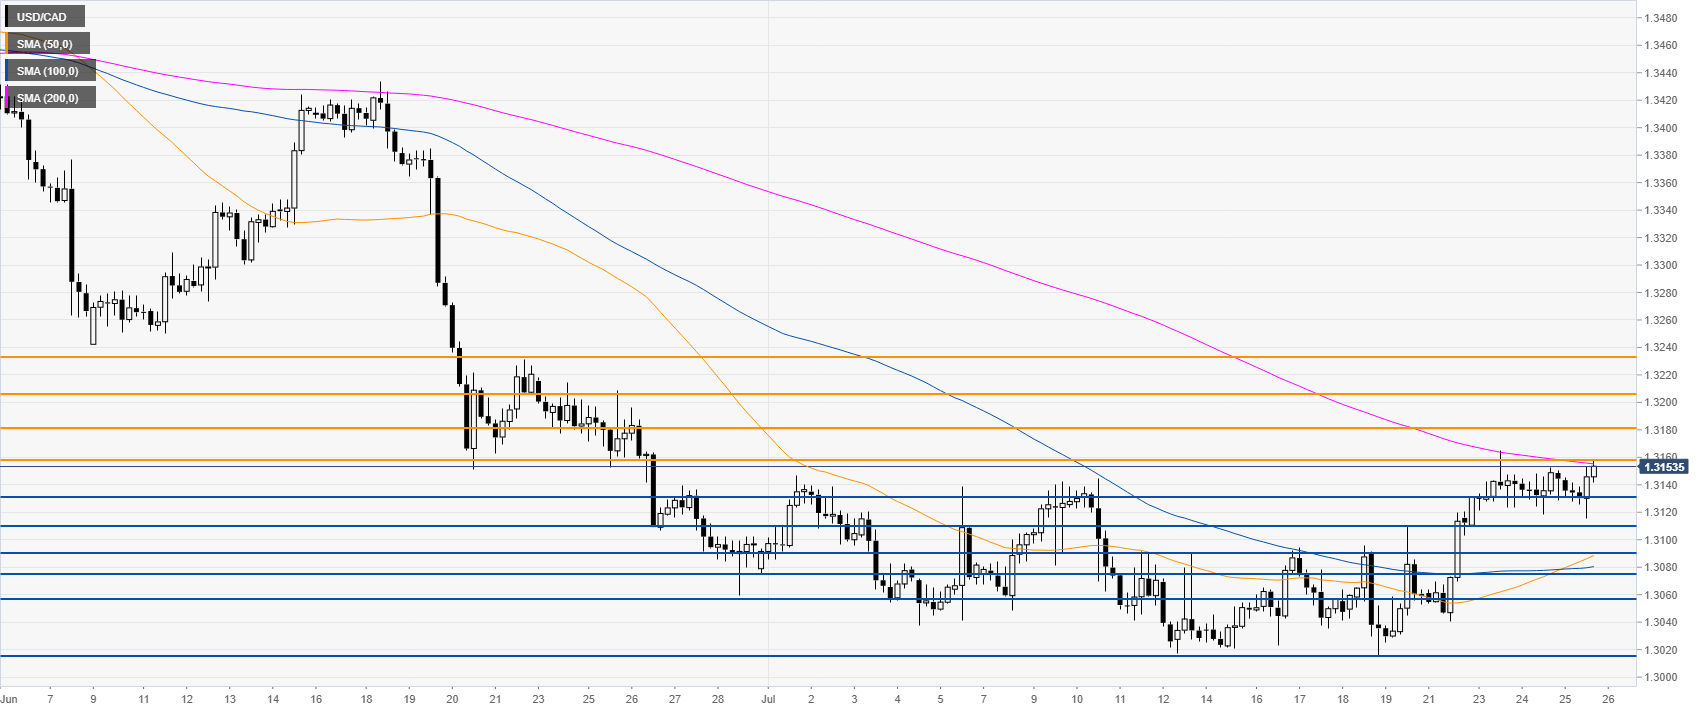
Task: Click the blue SMA 100 color marker
Action: tap(6, 71)
